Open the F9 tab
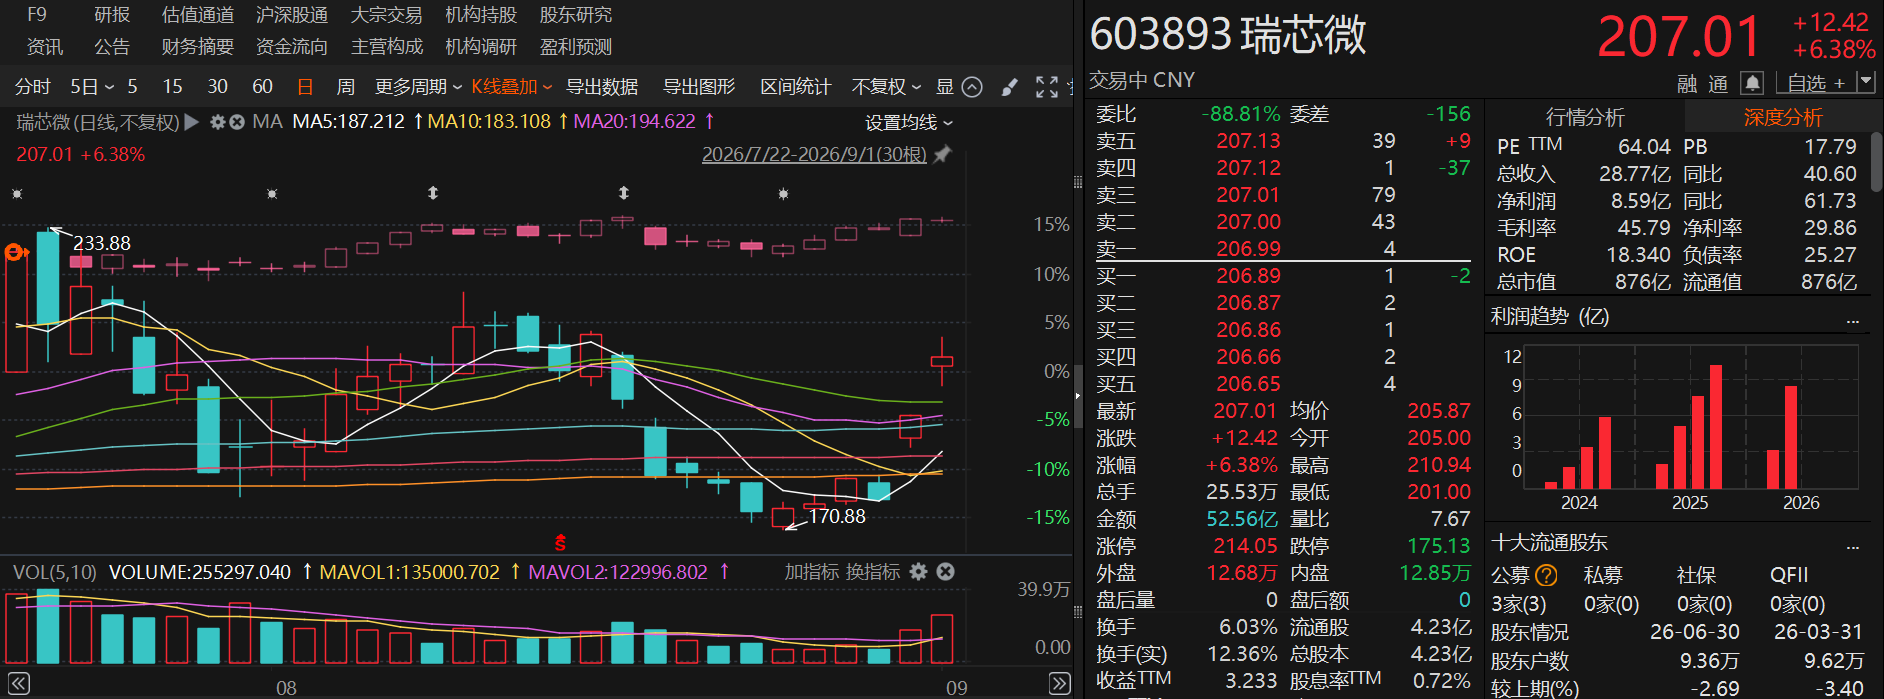1884x699 pixels. [37, 15]
